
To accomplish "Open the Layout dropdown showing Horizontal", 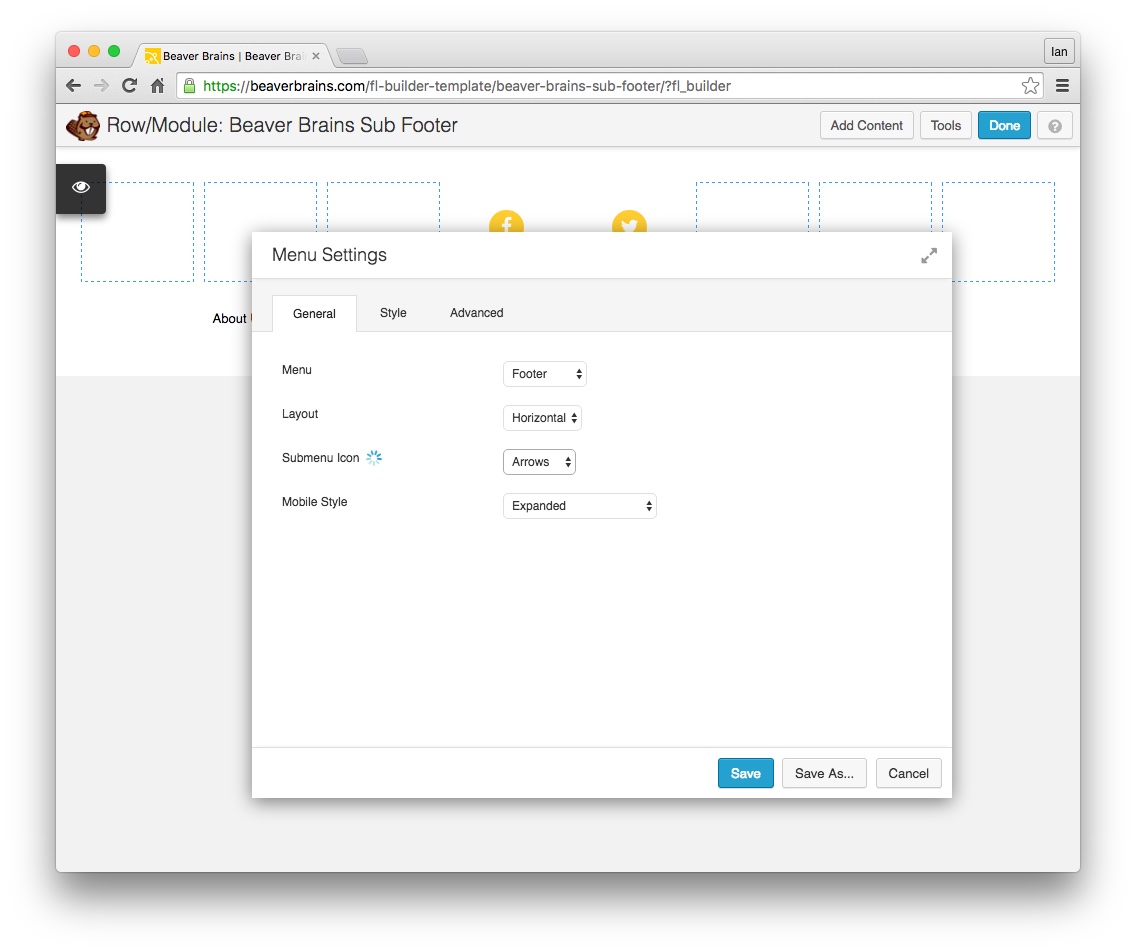I will (x=543, y=418).
